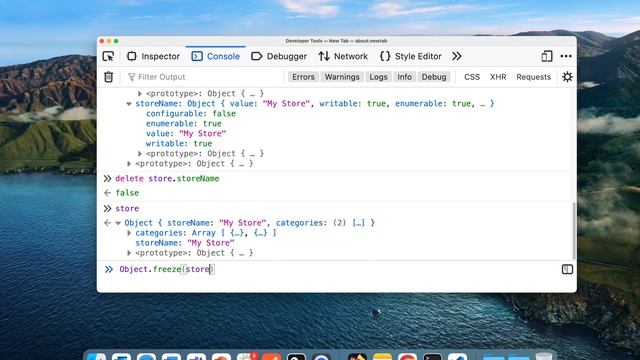Enable the XHR filter
Screen dimensions: 640x360
[x=498, y=77]
